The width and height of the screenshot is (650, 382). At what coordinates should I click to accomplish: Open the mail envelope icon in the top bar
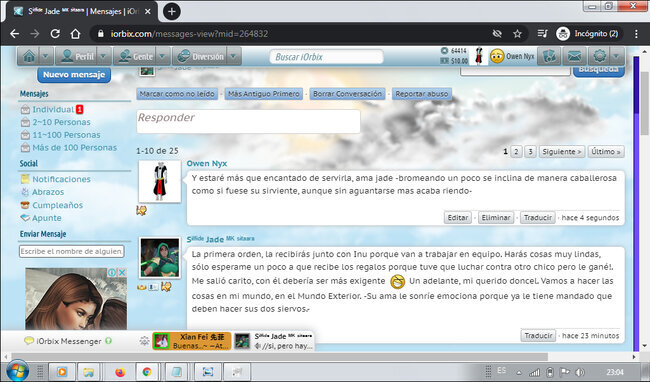click(574, 56)
